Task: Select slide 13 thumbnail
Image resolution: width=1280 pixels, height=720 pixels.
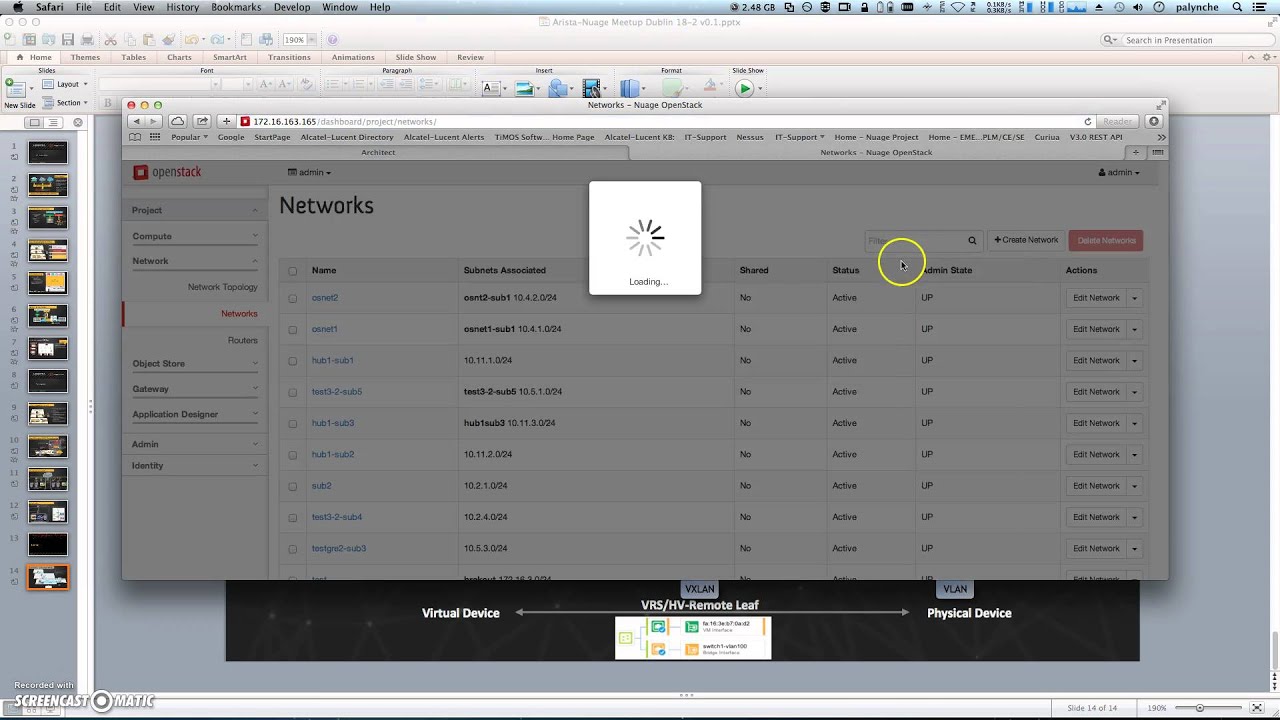Action: coord(48,545)
